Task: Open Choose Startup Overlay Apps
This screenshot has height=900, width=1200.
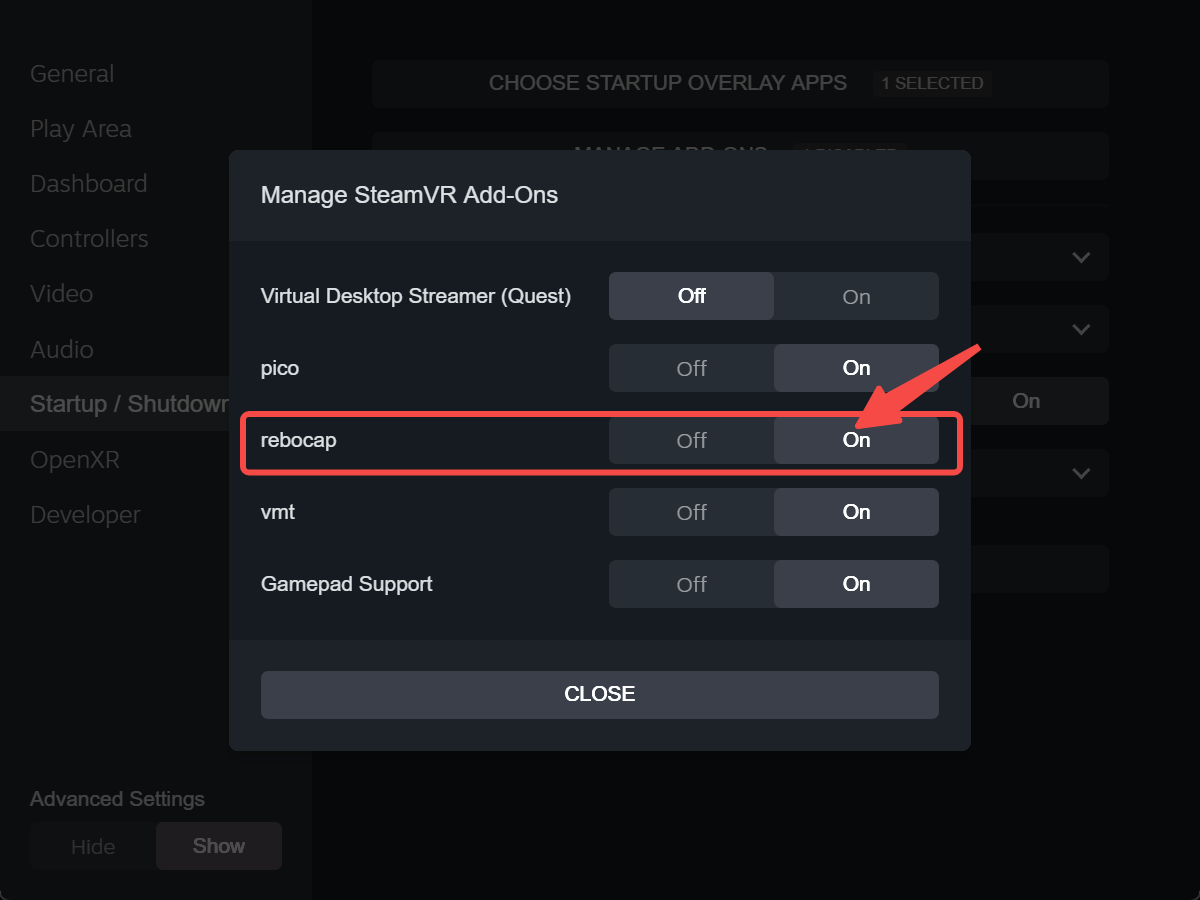Action: [740, 83]
